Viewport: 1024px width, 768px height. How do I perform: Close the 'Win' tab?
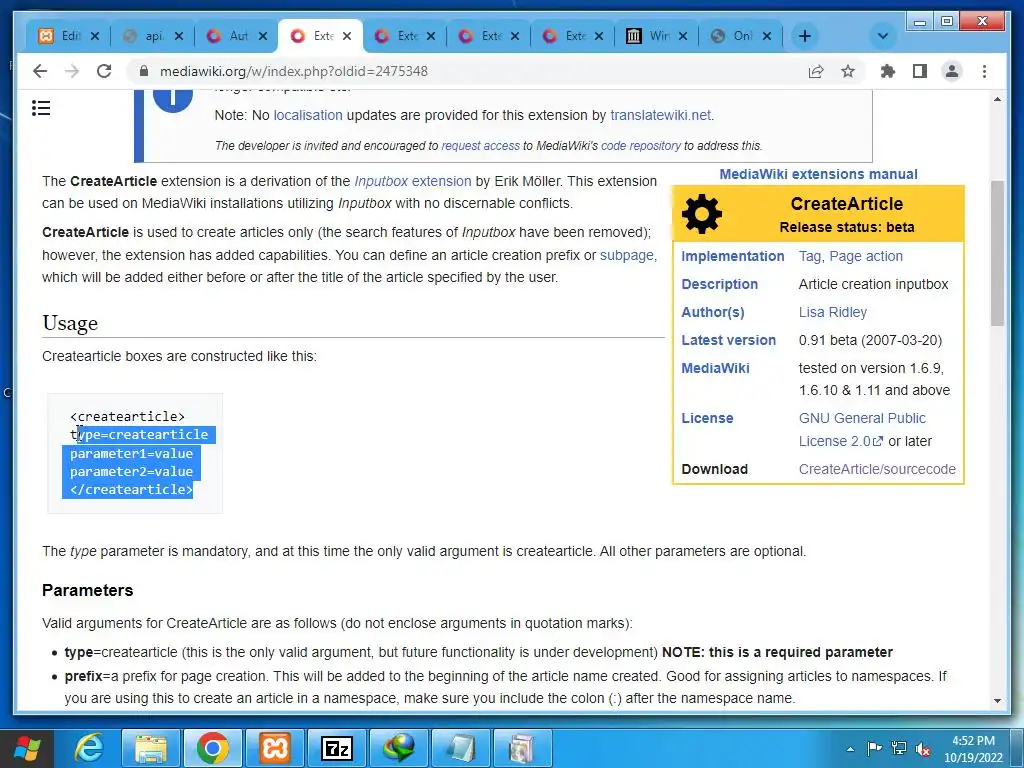(x=682, y=36)
